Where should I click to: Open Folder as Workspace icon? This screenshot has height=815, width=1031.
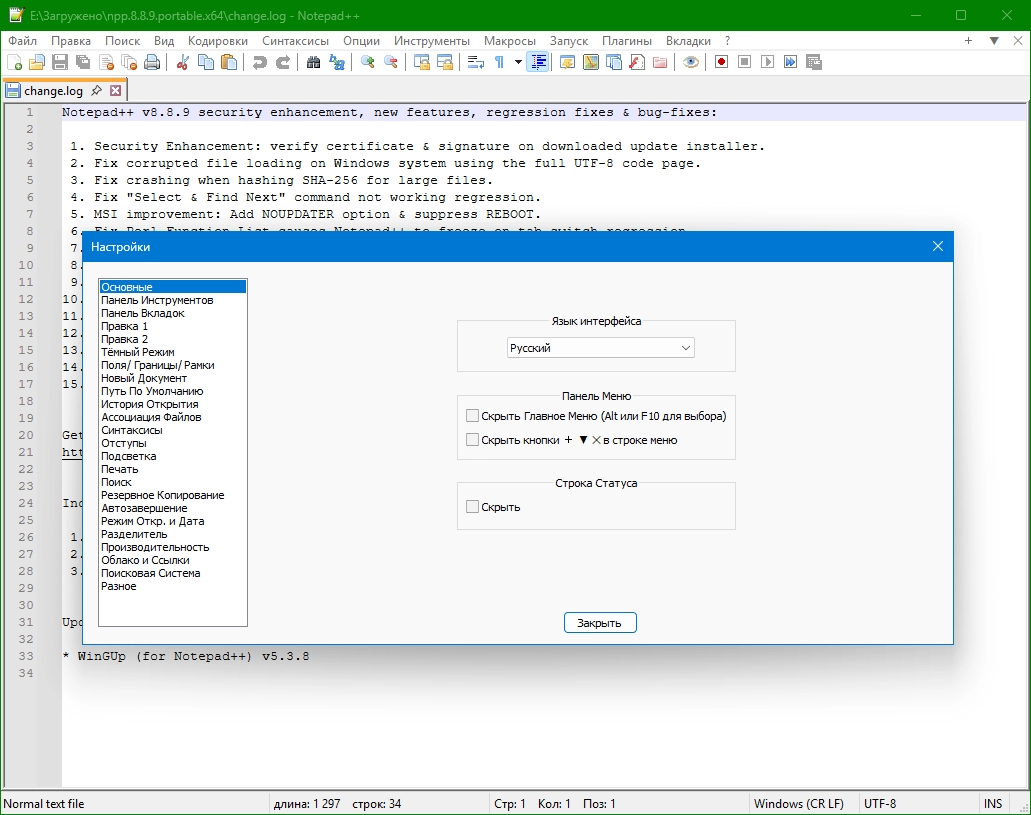(x=659, y=62)
